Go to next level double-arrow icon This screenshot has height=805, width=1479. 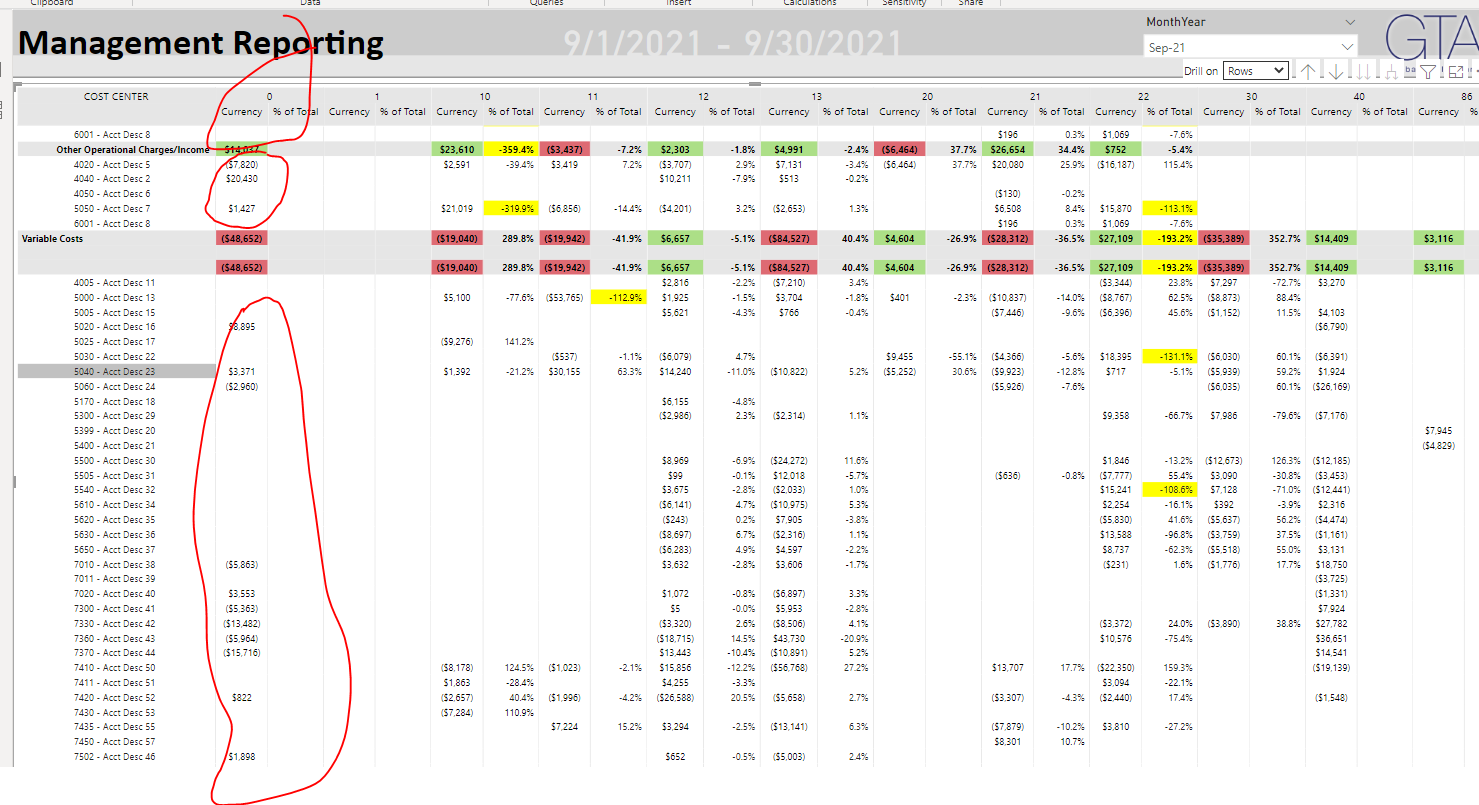(1363, 71)
